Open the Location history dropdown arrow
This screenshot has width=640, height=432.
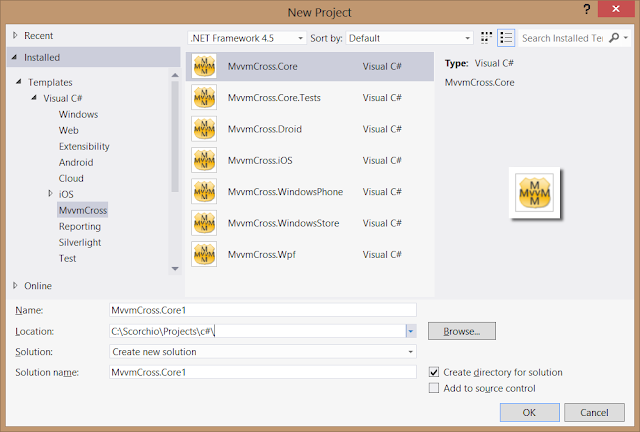[x=411, y=331]
